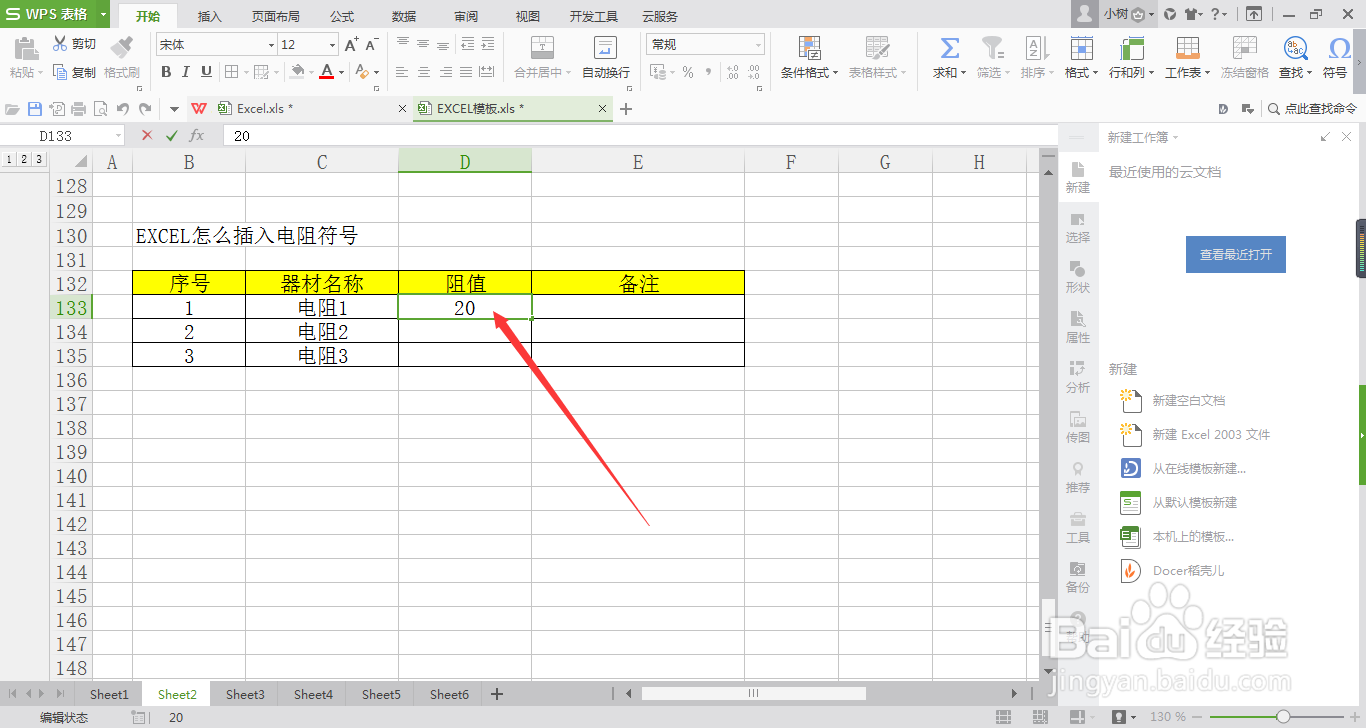Click the 新建 icon in side panel
The height and width of the screenshot is (728, 1366).
1077,170
